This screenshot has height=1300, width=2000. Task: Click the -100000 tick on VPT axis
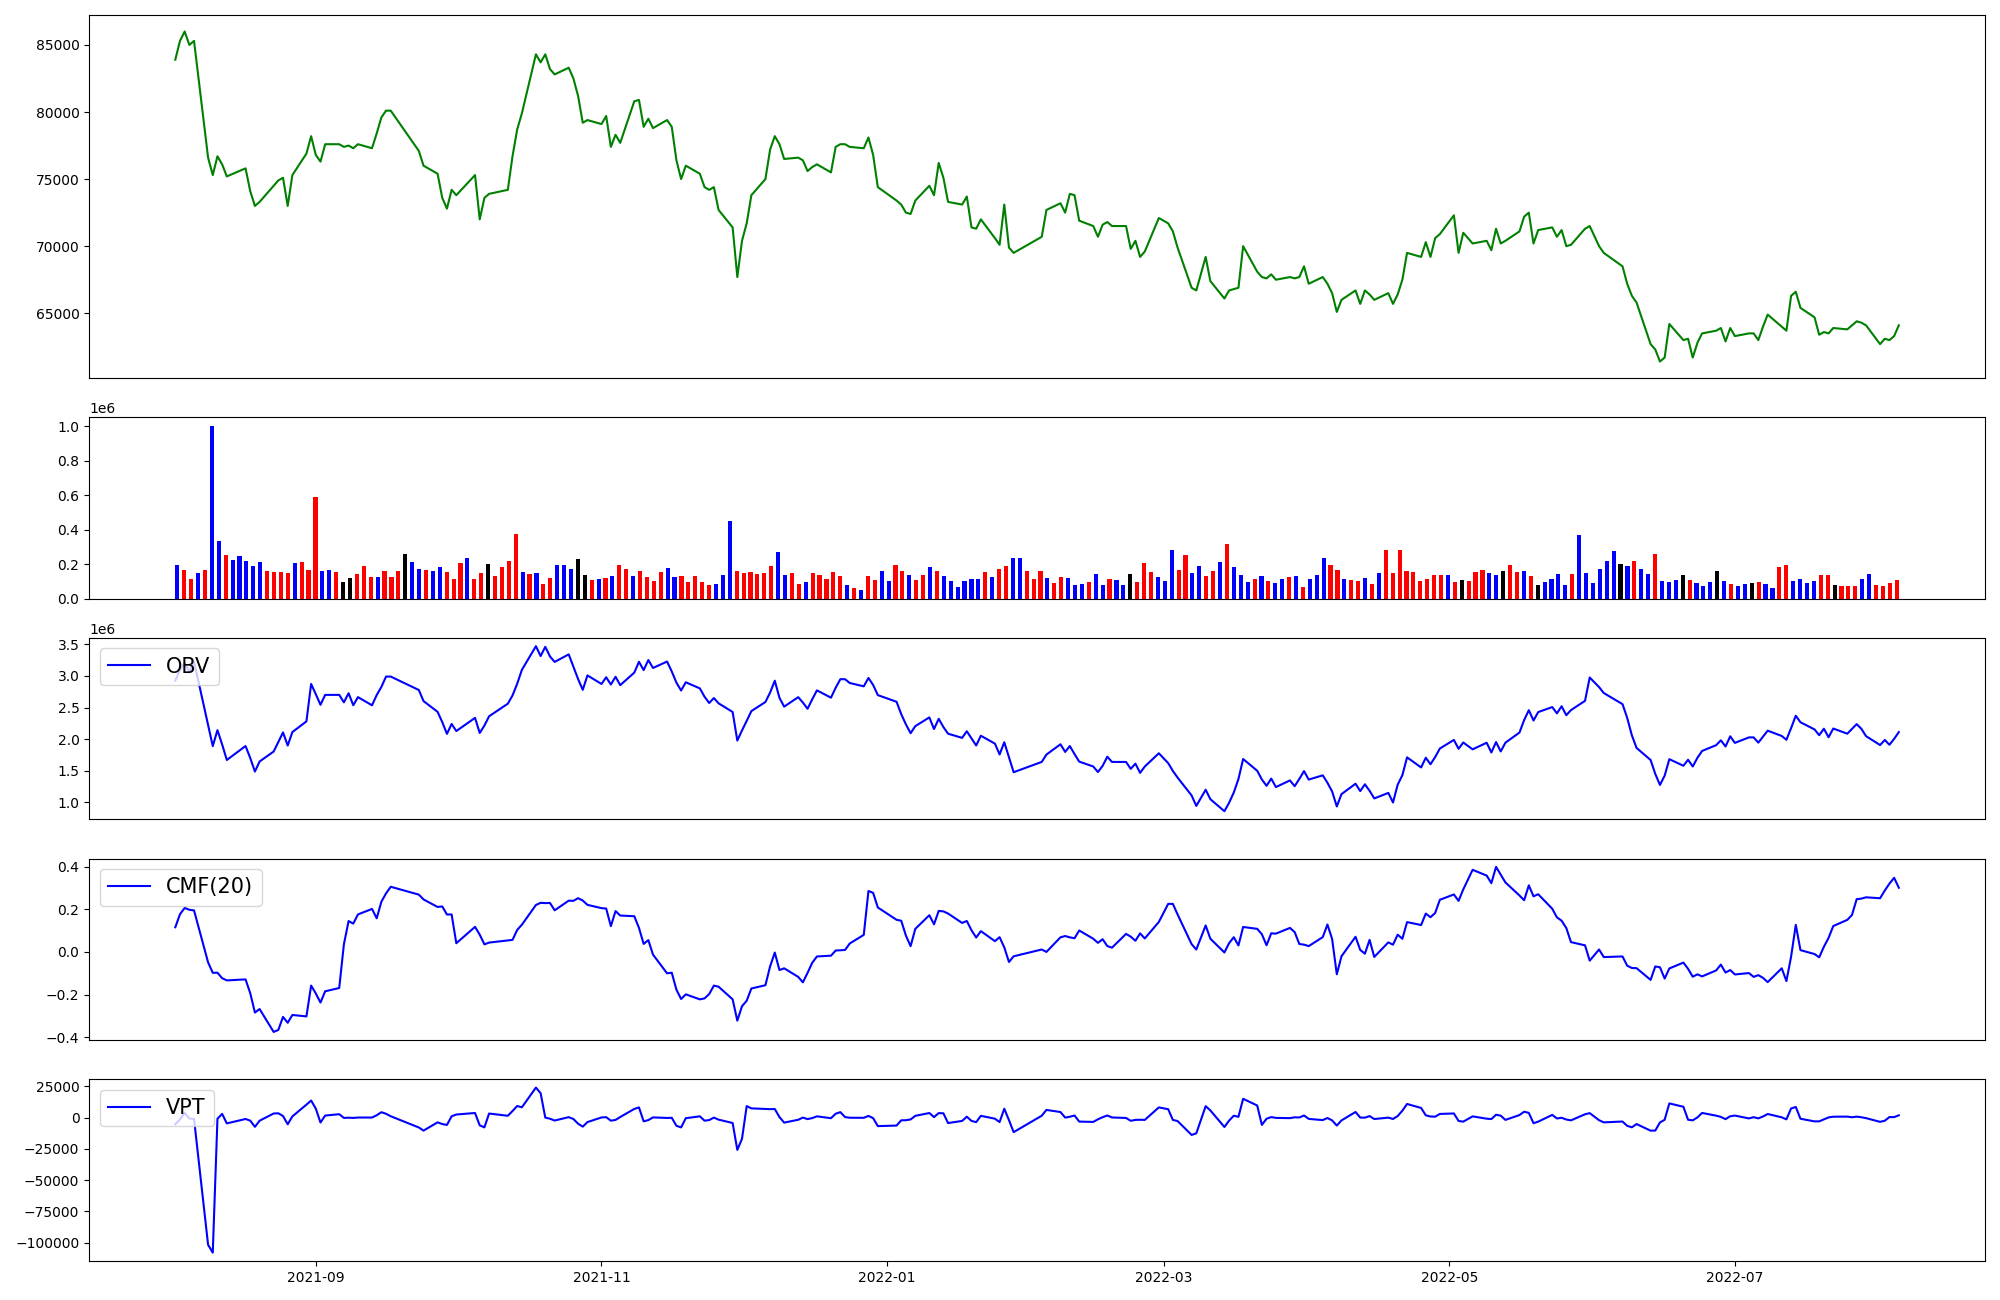pos(48,1243)
